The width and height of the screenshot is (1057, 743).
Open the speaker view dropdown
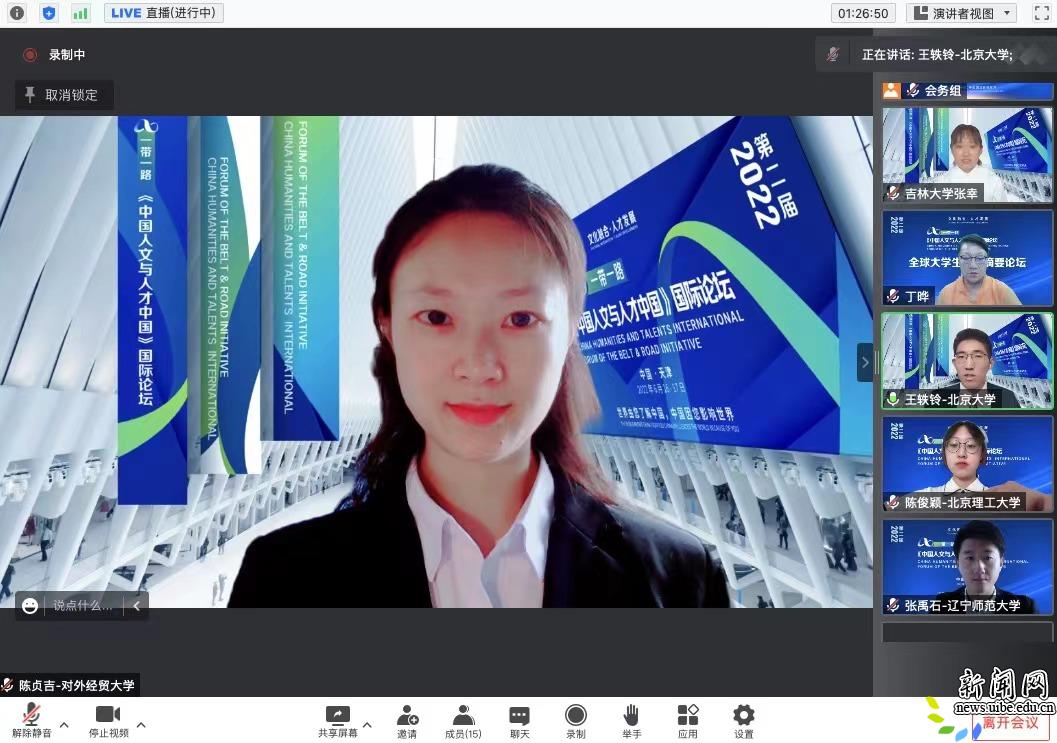point(961,13)
